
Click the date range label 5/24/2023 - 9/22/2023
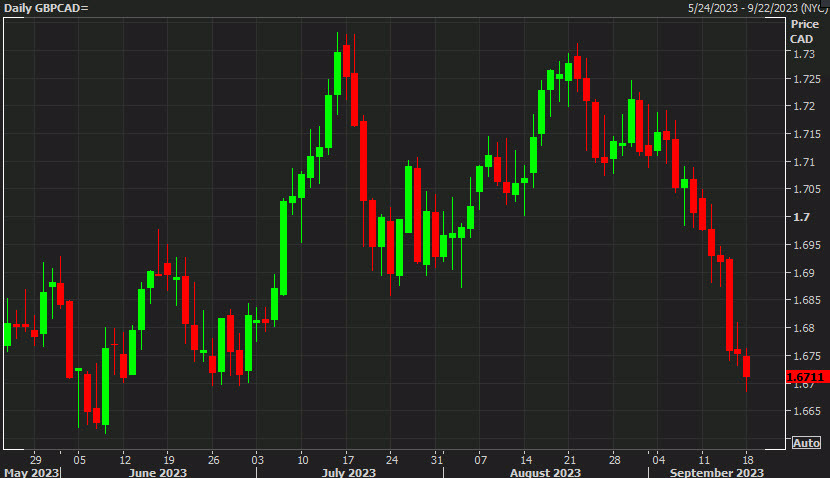[x=743, y=8]
